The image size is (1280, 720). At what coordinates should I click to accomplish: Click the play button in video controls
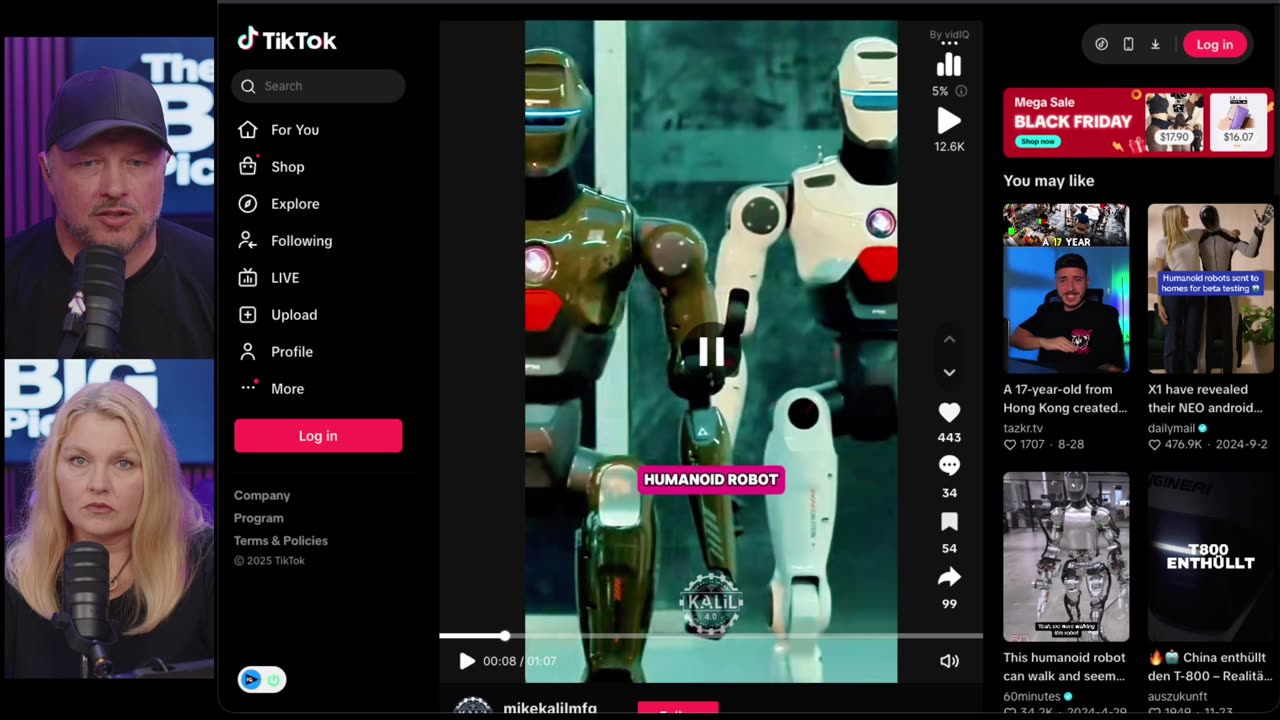coord(466,661)
